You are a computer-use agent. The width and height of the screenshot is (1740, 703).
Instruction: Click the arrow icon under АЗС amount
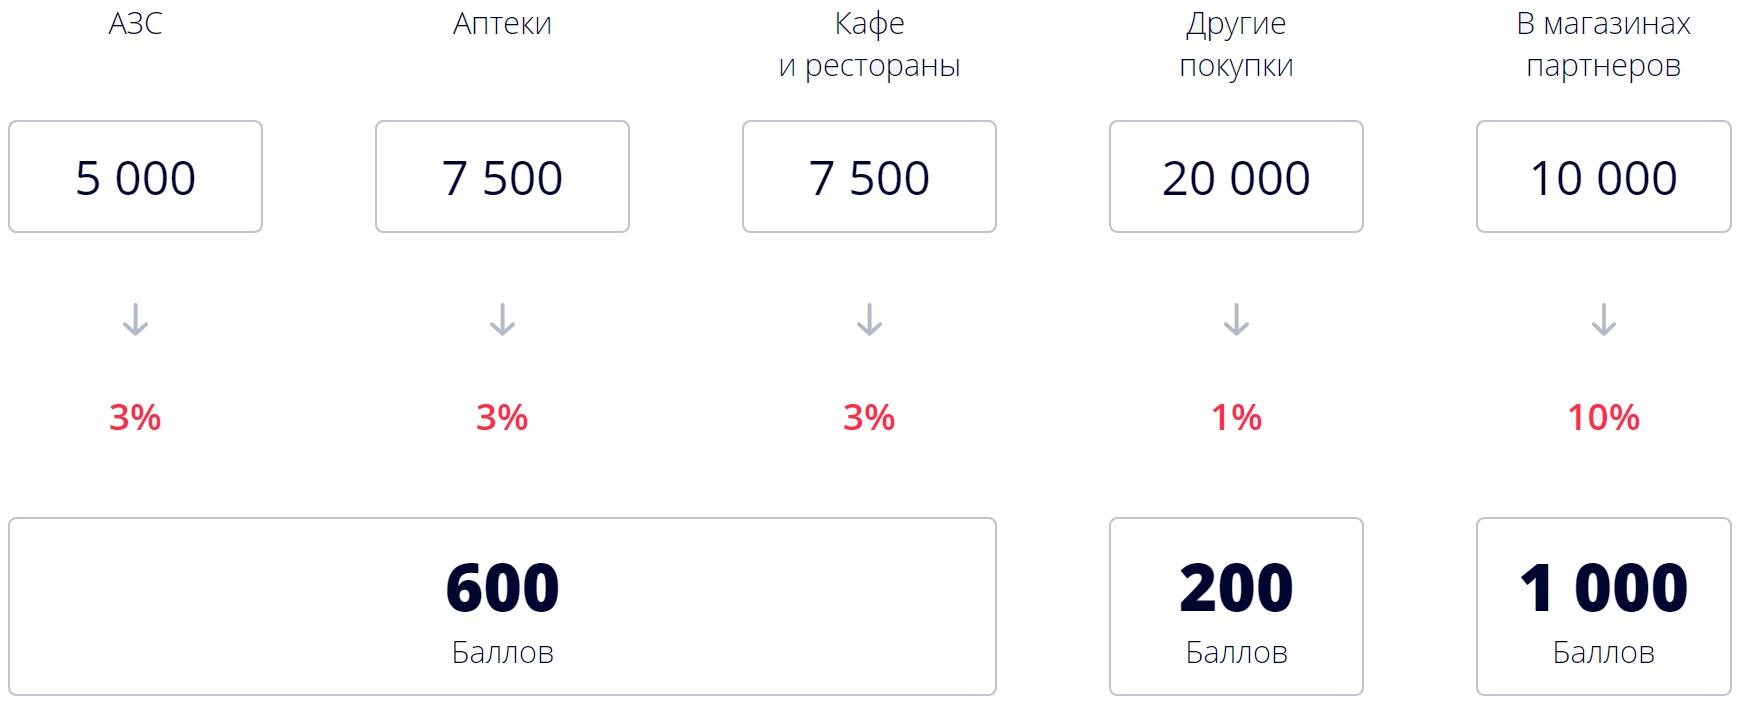135,320
